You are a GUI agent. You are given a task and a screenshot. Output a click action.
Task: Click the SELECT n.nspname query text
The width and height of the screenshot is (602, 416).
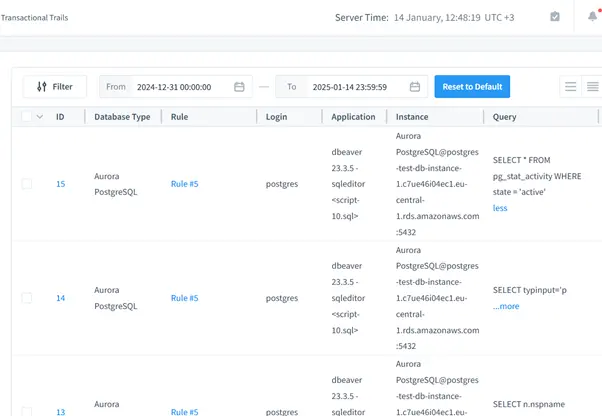[529, 404]
